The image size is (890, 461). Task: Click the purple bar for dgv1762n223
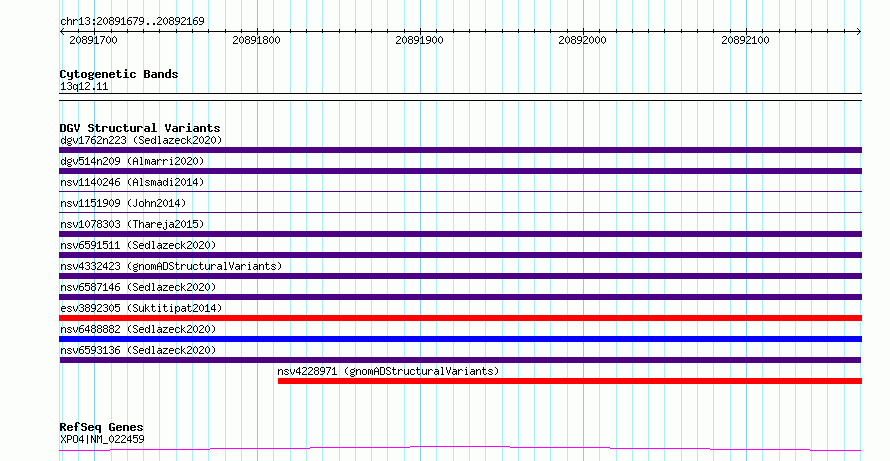coord(460,150)
